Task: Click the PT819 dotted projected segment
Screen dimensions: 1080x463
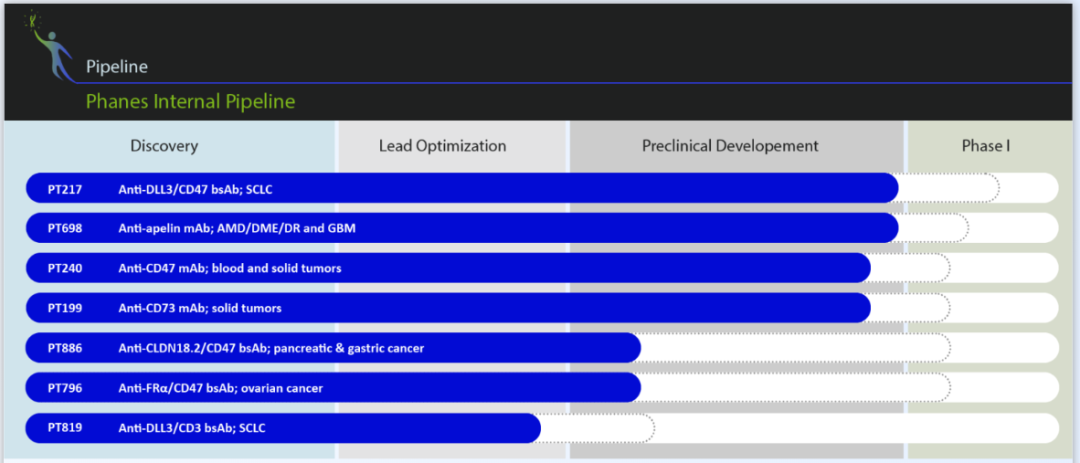Action: 598,428
